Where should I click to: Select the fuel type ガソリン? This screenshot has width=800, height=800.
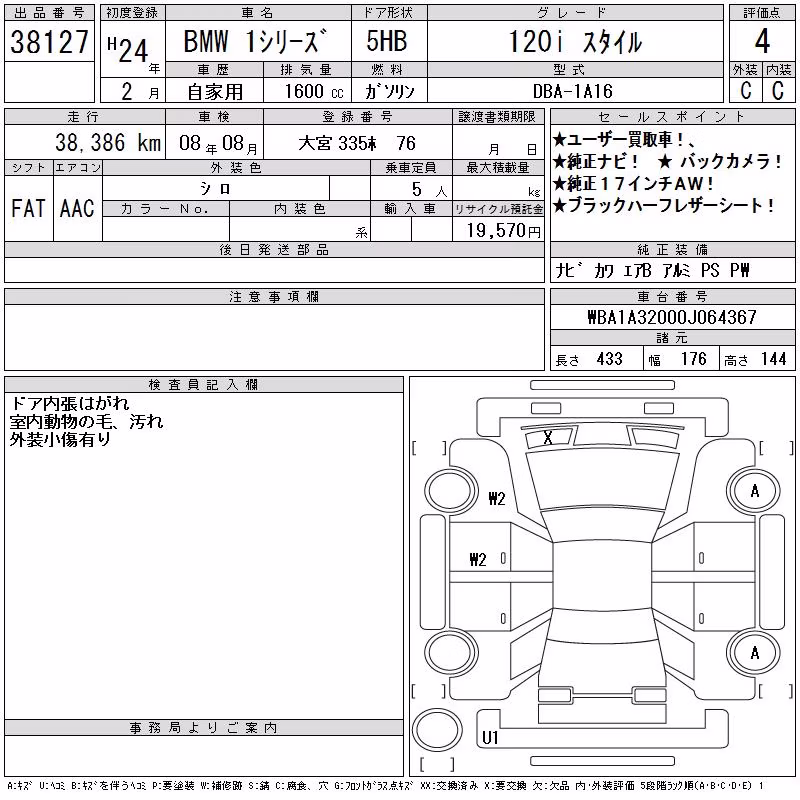click(x=389, y=91)
